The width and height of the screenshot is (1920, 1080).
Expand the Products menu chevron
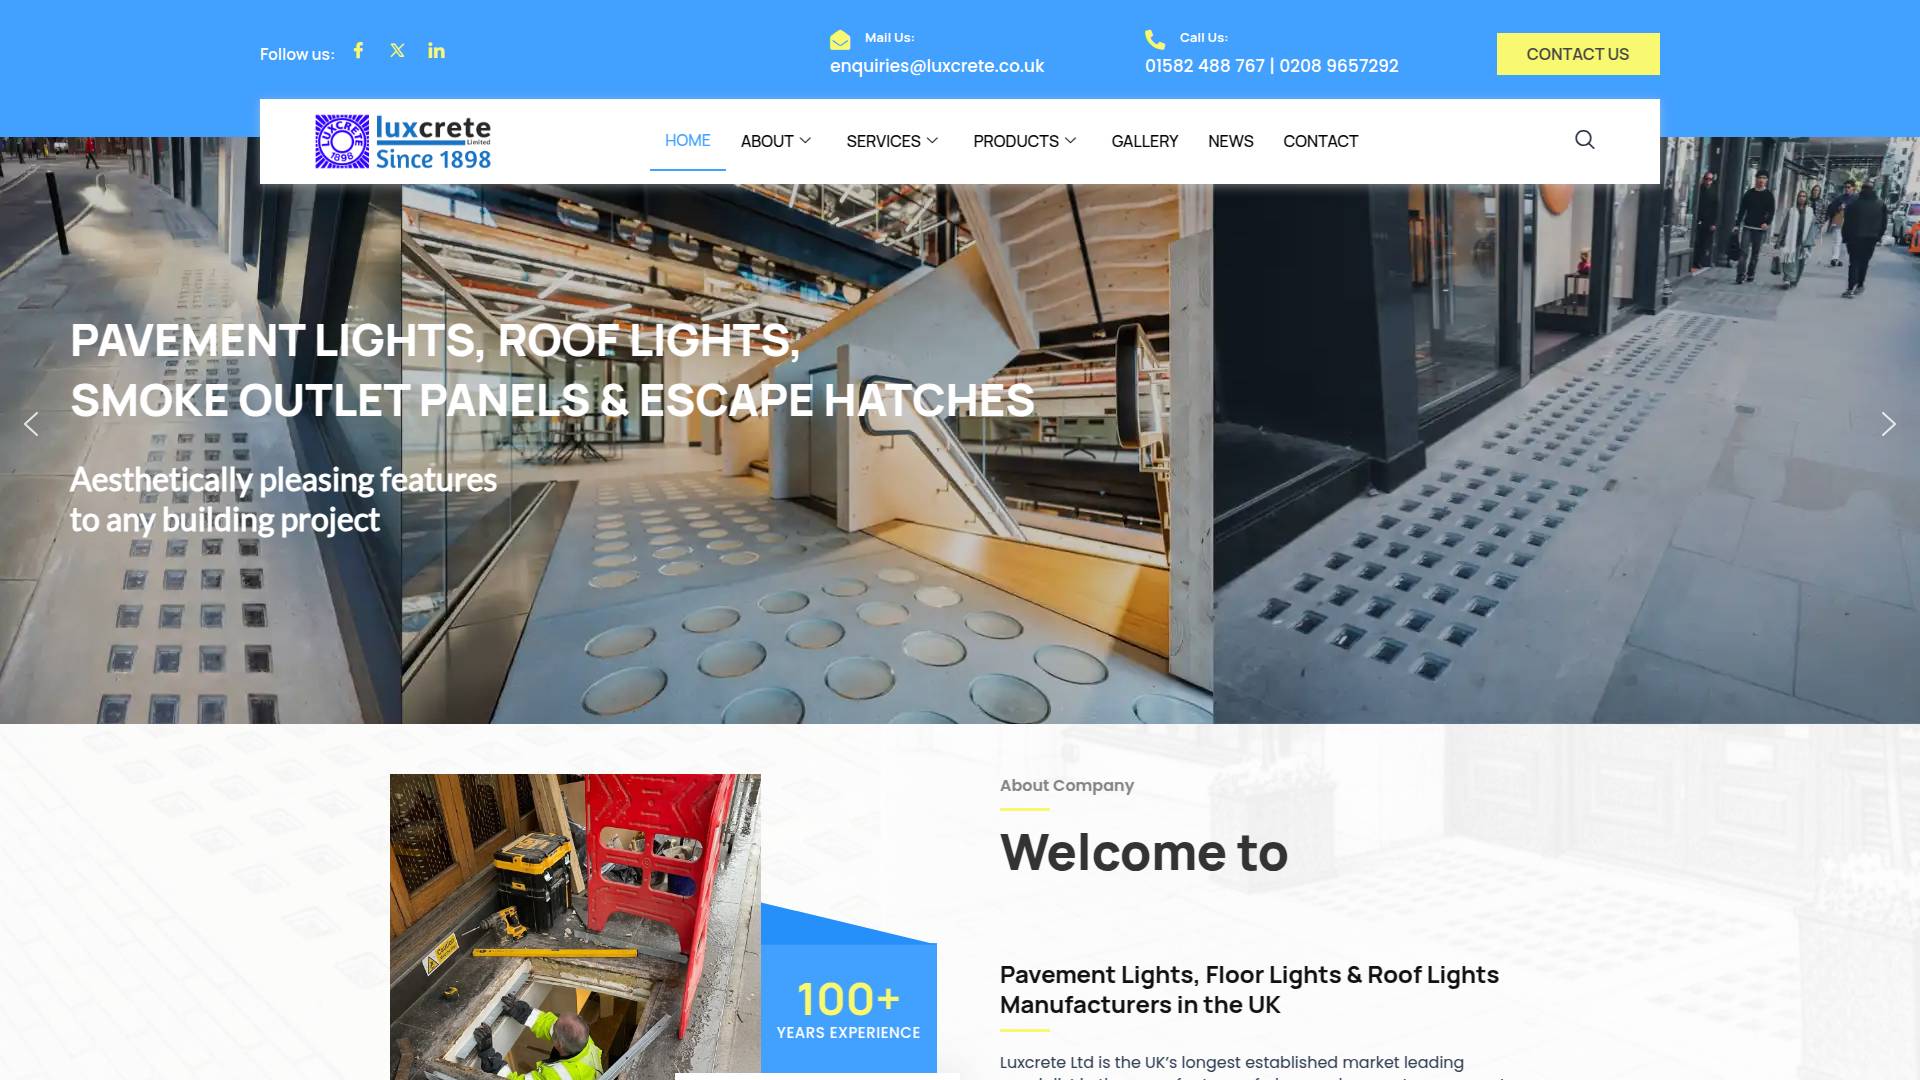tap(1070, 141)
